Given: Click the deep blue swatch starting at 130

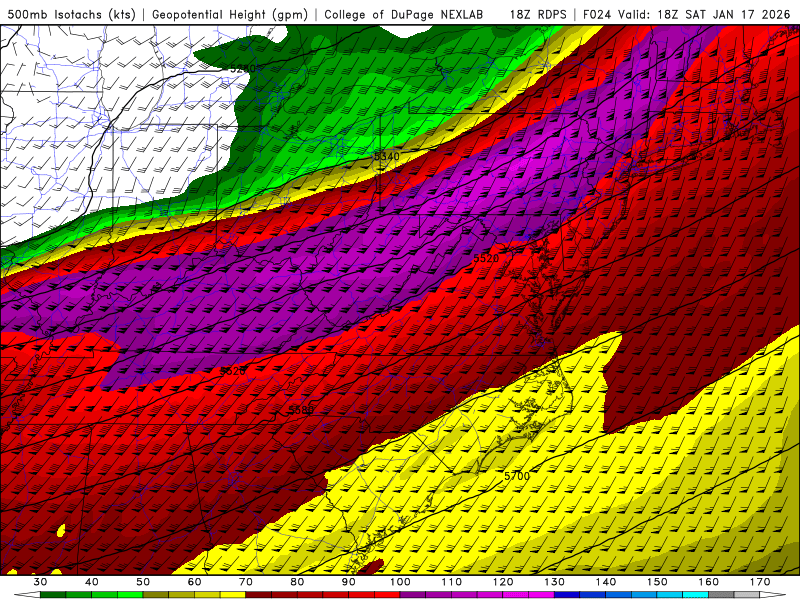Looking at the screenshot, I should coord(567,596).
